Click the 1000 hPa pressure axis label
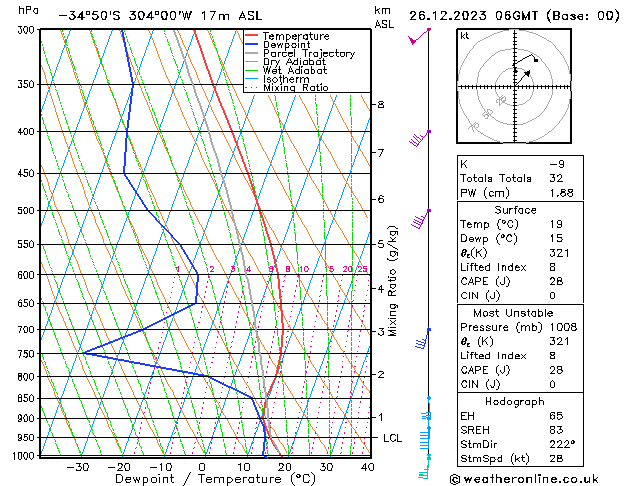Viewport: 629px width, 486px height. 24,456
